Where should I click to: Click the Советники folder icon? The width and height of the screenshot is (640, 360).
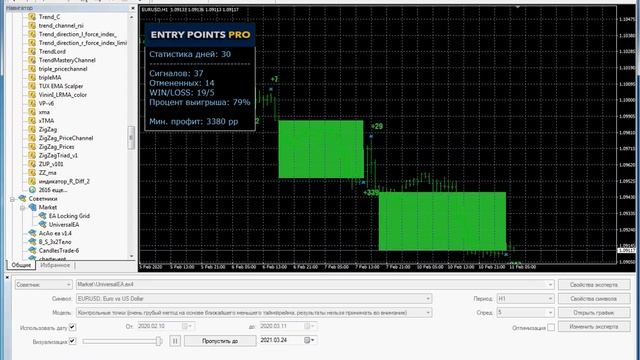coord(22,198)
